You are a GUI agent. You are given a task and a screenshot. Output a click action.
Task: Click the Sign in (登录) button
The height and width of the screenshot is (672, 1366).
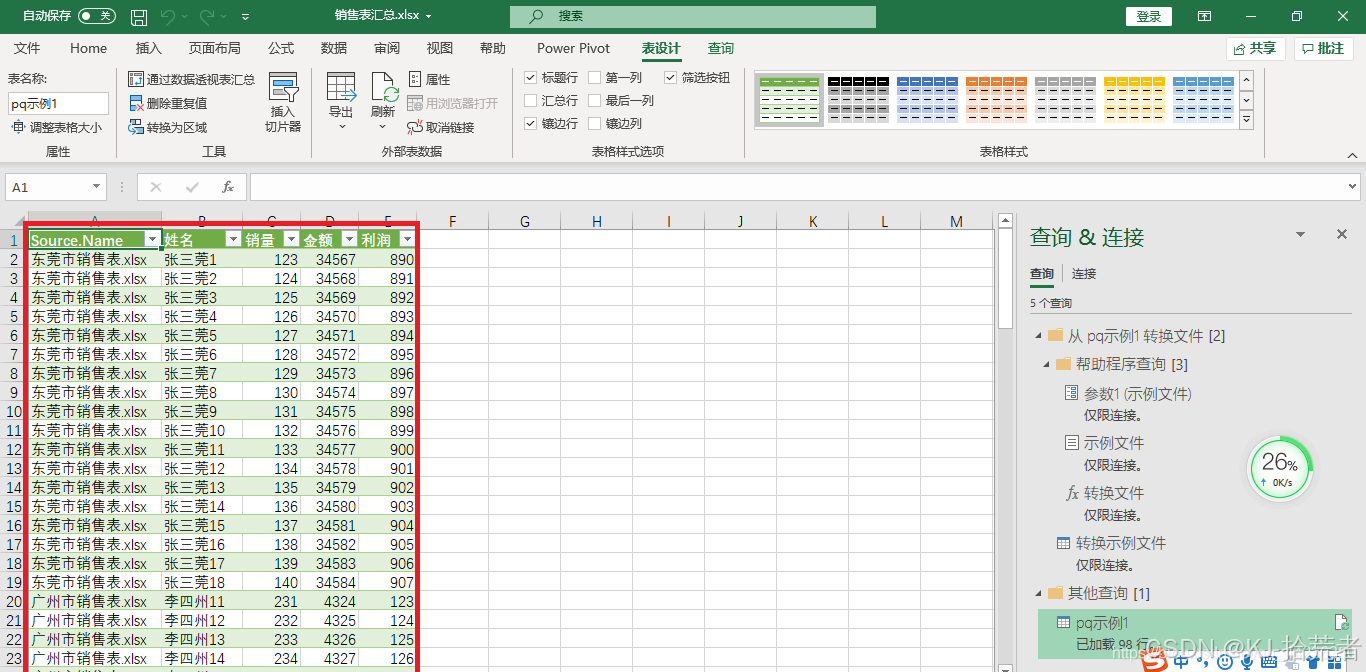point(1149,17)
